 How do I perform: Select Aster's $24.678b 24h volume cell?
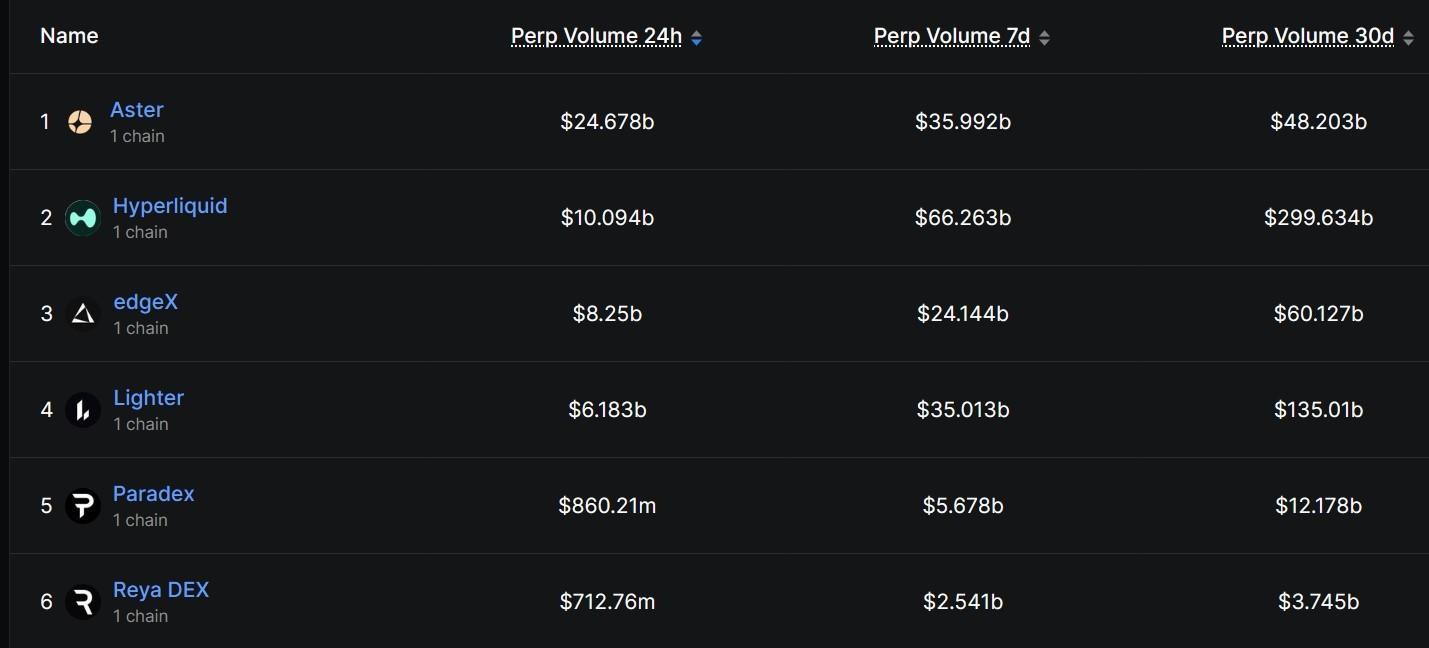pyautogui.click(x=607, y=122)
